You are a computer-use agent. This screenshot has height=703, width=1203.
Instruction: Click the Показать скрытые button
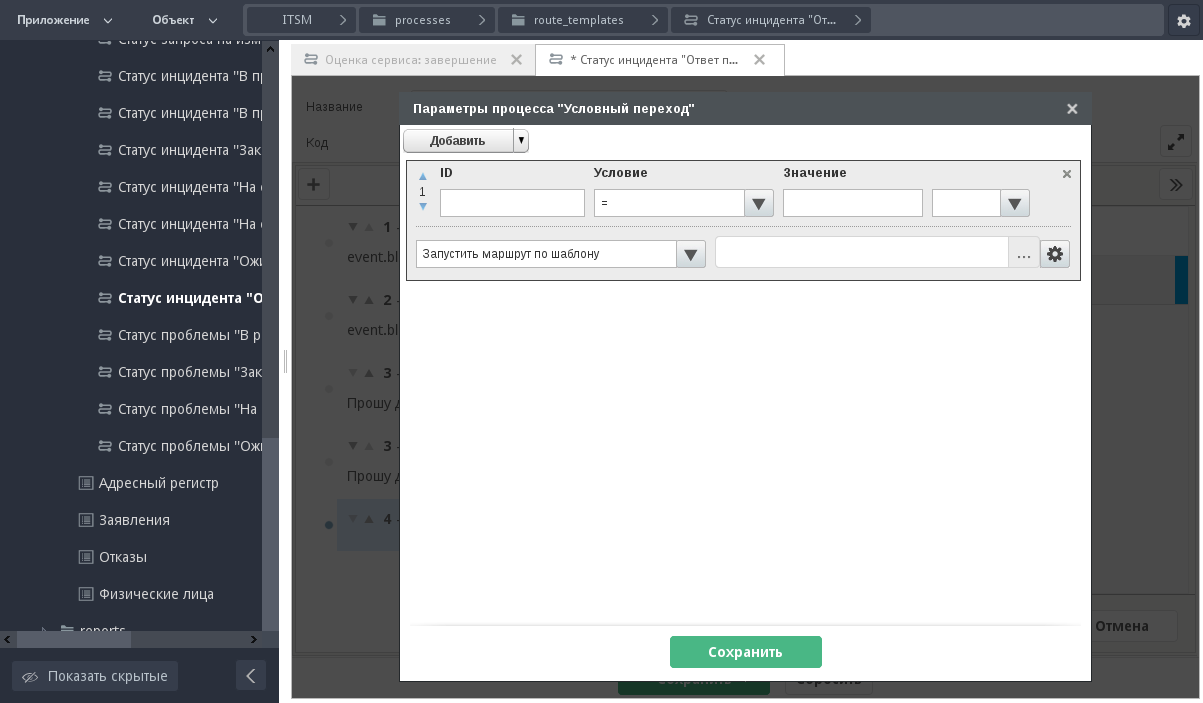[x=95, y=676]
